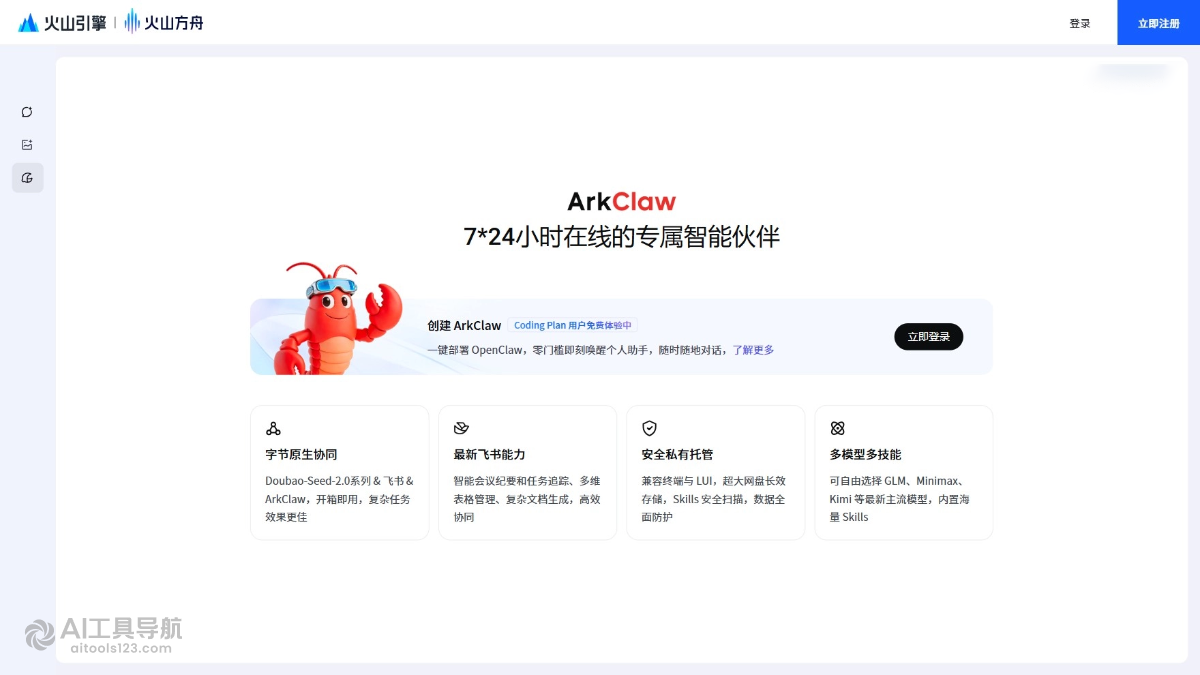
Task: Click the 字节原生协同 card title
Action: [301, 454]
